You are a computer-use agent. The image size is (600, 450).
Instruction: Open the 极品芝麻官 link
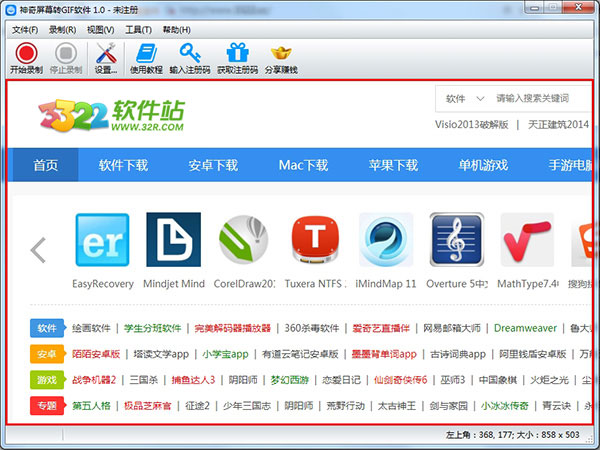pos(147,406)
